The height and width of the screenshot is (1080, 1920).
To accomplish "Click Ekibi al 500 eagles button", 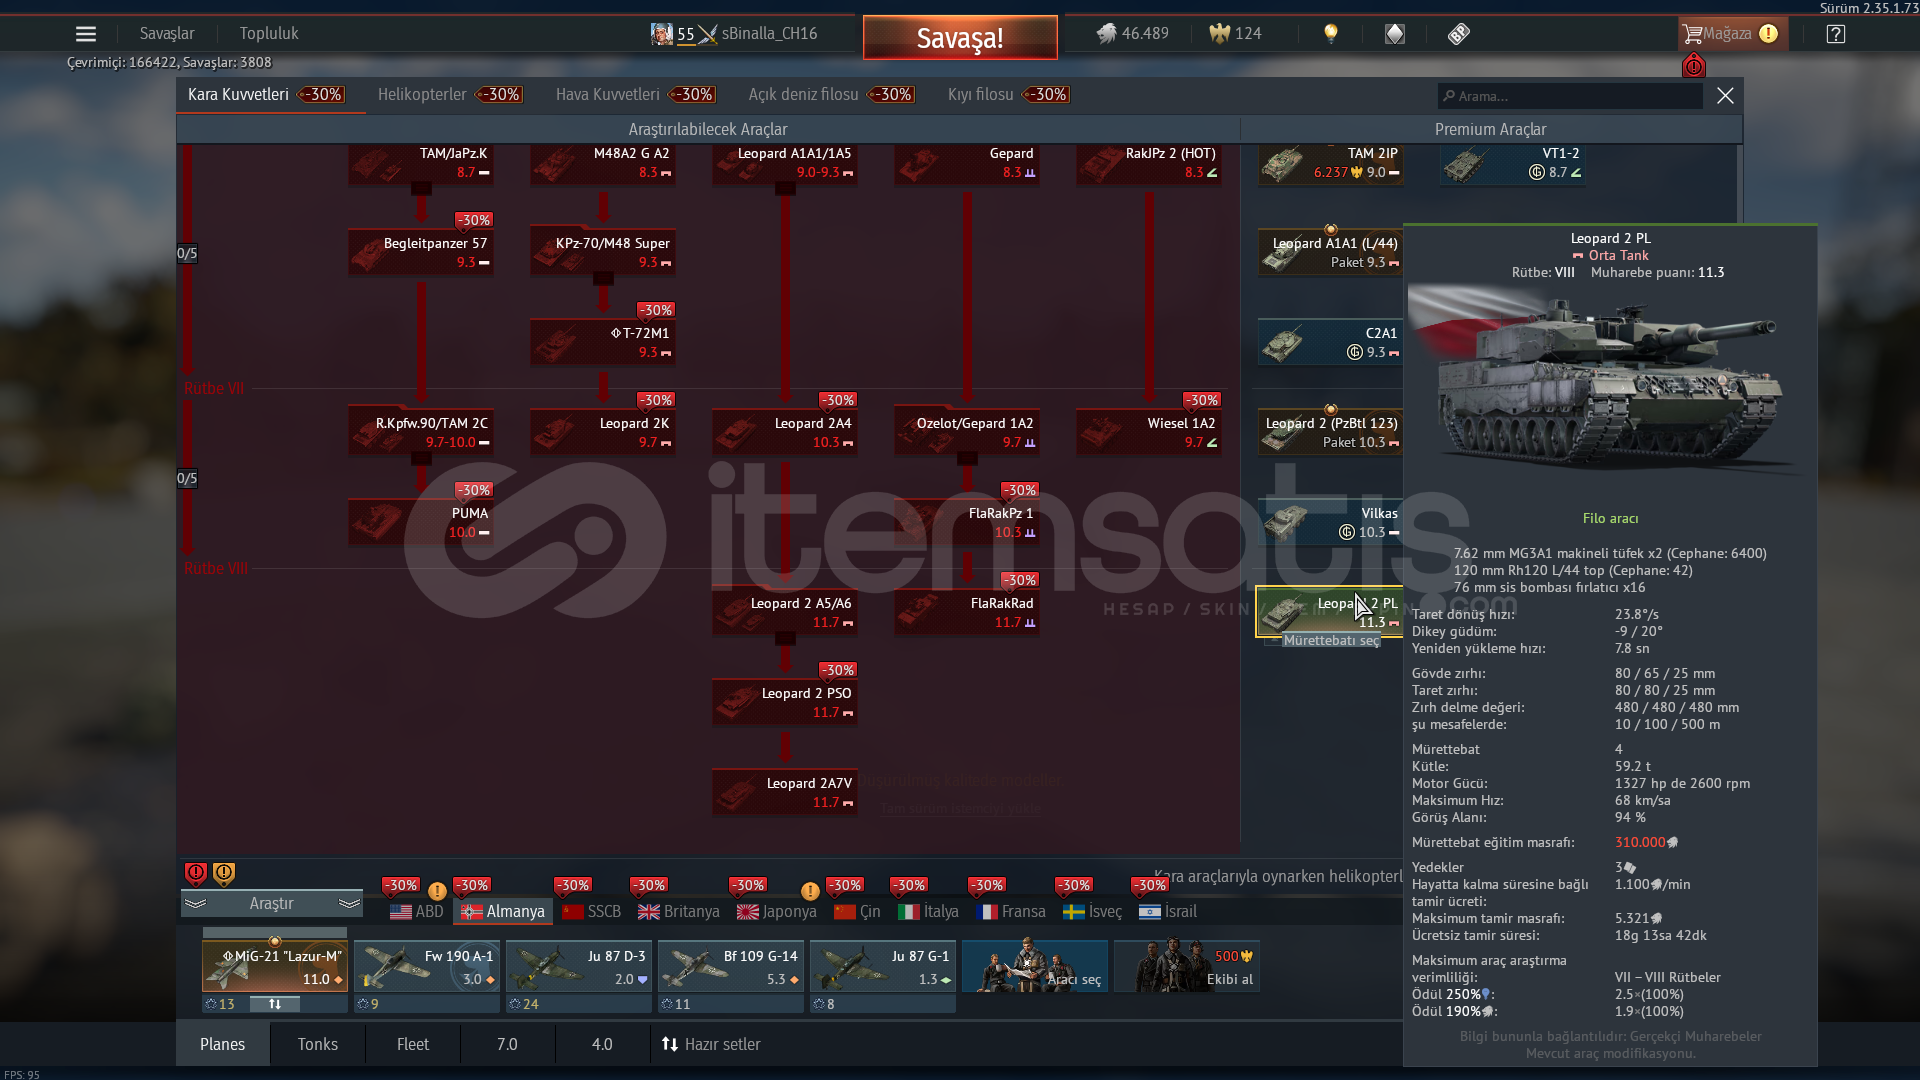I will [x=1187, y=966].
